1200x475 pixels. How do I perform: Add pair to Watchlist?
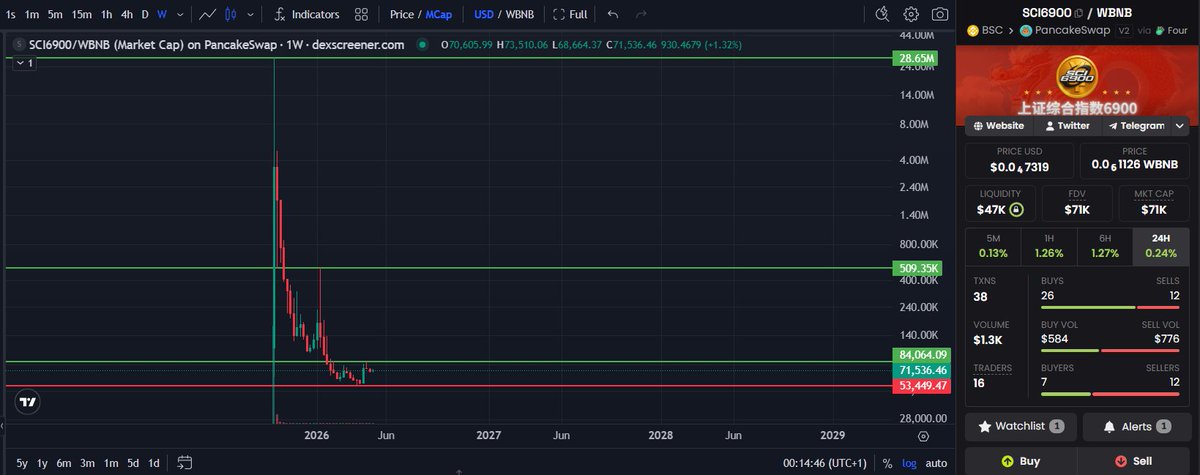coord(1021,426)
